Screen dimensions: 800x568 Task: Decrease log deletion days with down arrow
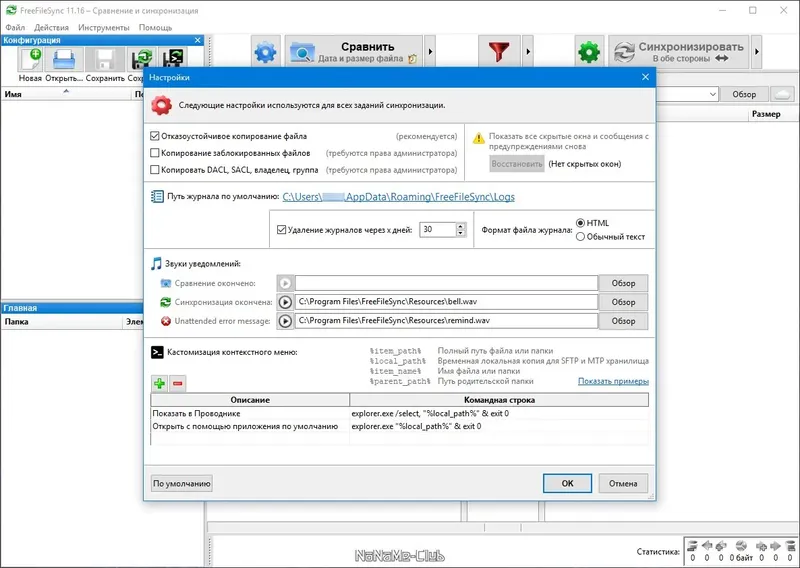(461, 233)
